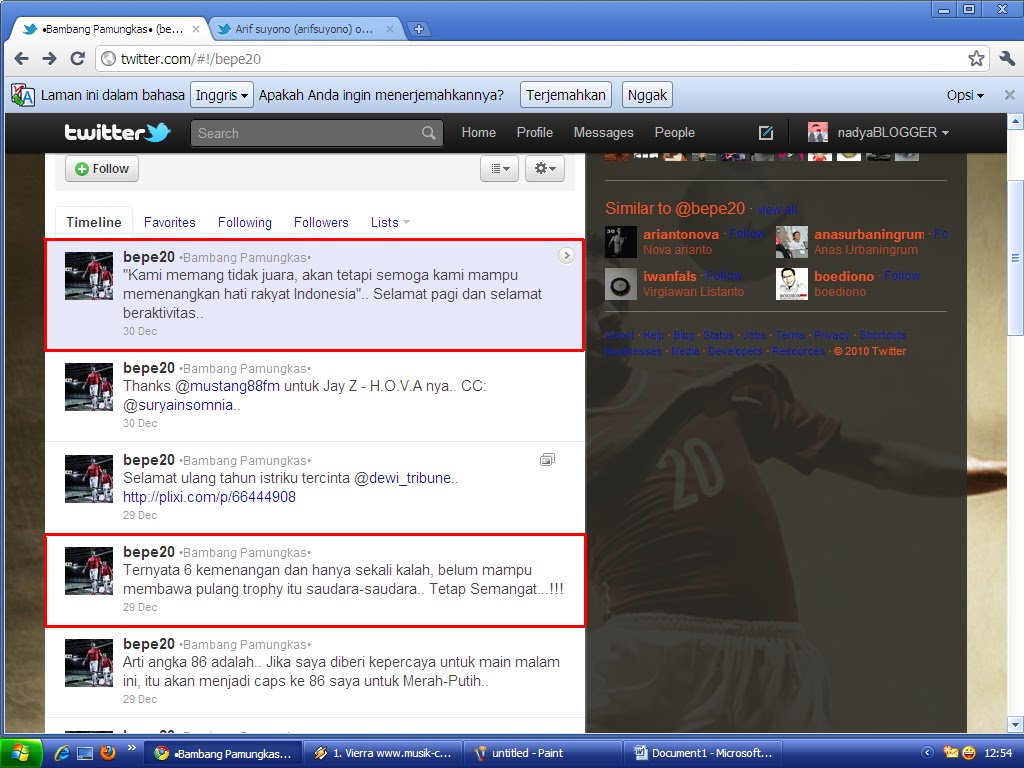This screenshot has width=1024, height=768.
Task: Open the Privacy footer link
Action: coord(831,335)
